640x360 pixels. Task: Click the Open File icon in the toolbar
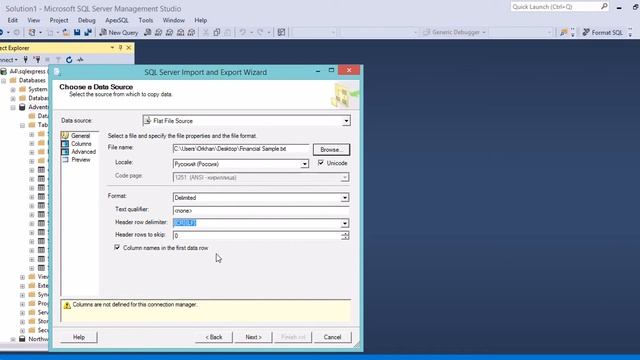pyautogui.click(x=66, y=32)
